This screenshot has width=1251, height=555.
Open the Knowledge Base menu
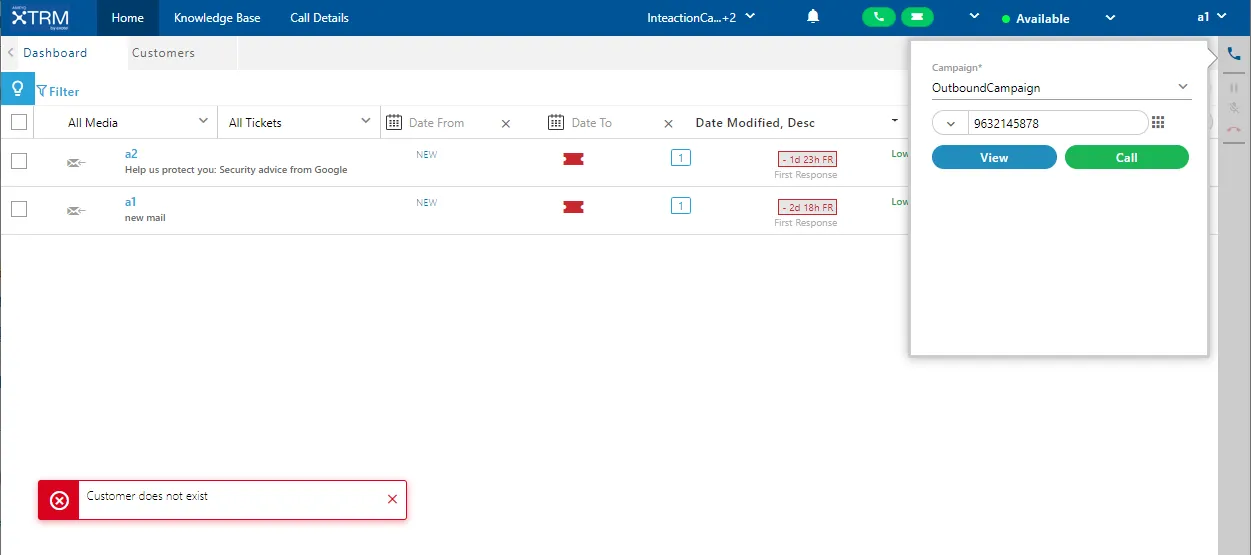[x=218, y=18]
